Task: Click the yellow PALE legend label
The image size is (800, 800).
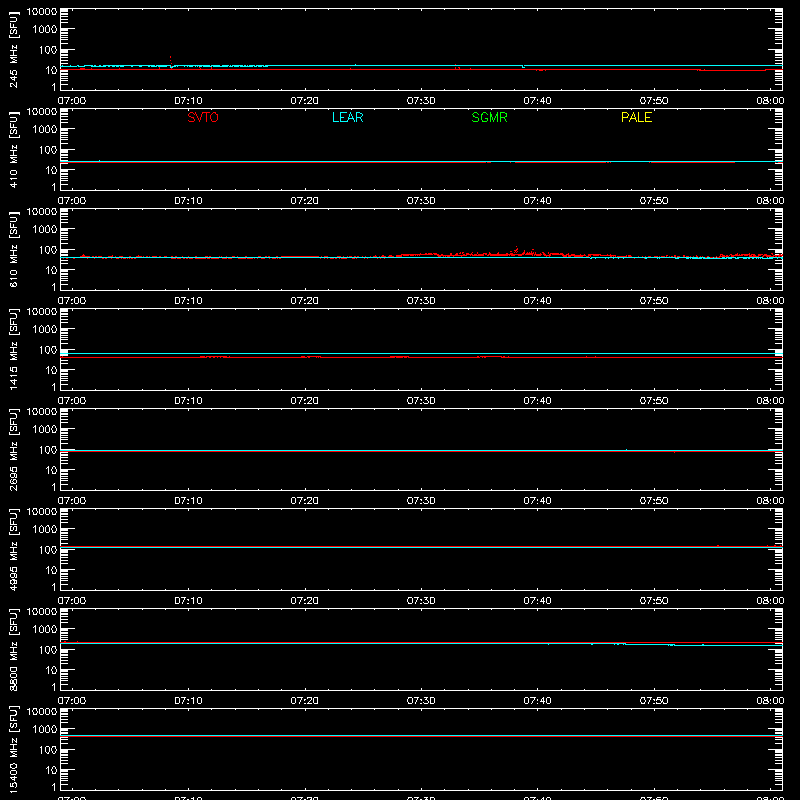Action: [636, 117]
